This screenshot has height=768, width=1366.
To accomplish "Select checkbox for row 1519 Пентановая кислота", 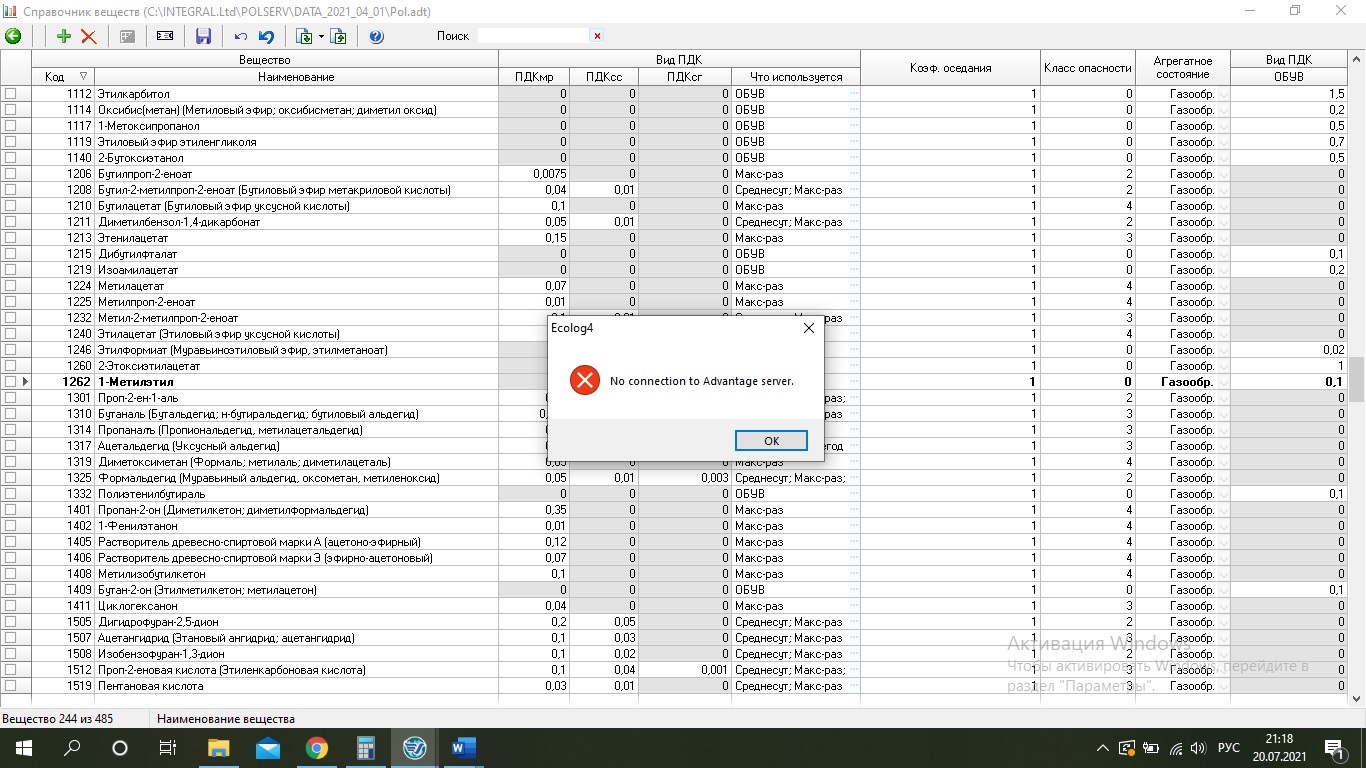I will (11, 686).
